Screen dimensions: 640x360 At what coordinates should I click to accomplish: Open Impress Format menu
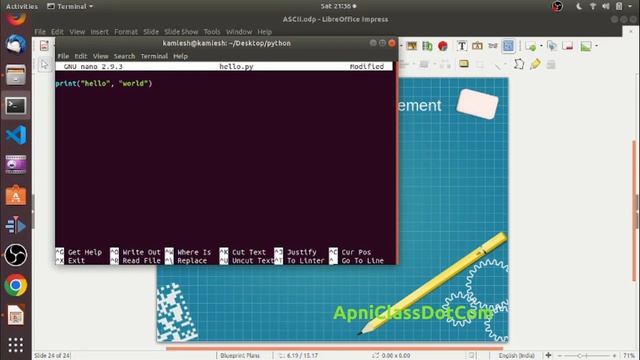[126, 31]
